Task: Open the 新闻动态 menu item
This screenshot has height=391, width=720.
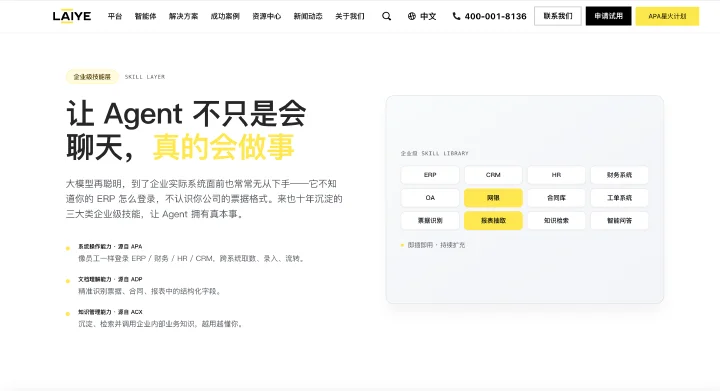Action: click(308, 16)
